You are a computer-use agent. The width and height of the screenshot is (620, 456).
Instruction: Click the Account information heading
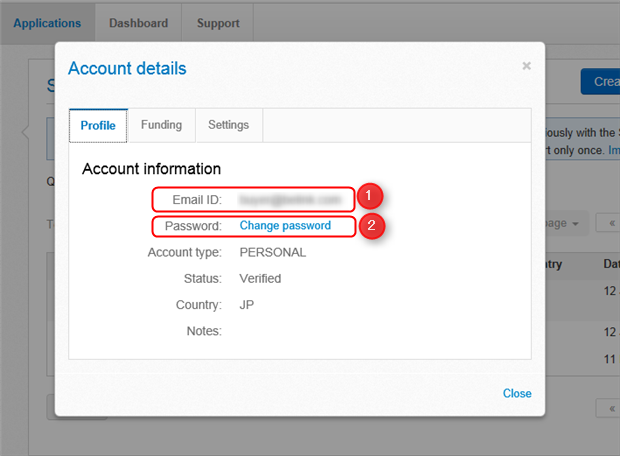tap(151, 169)
